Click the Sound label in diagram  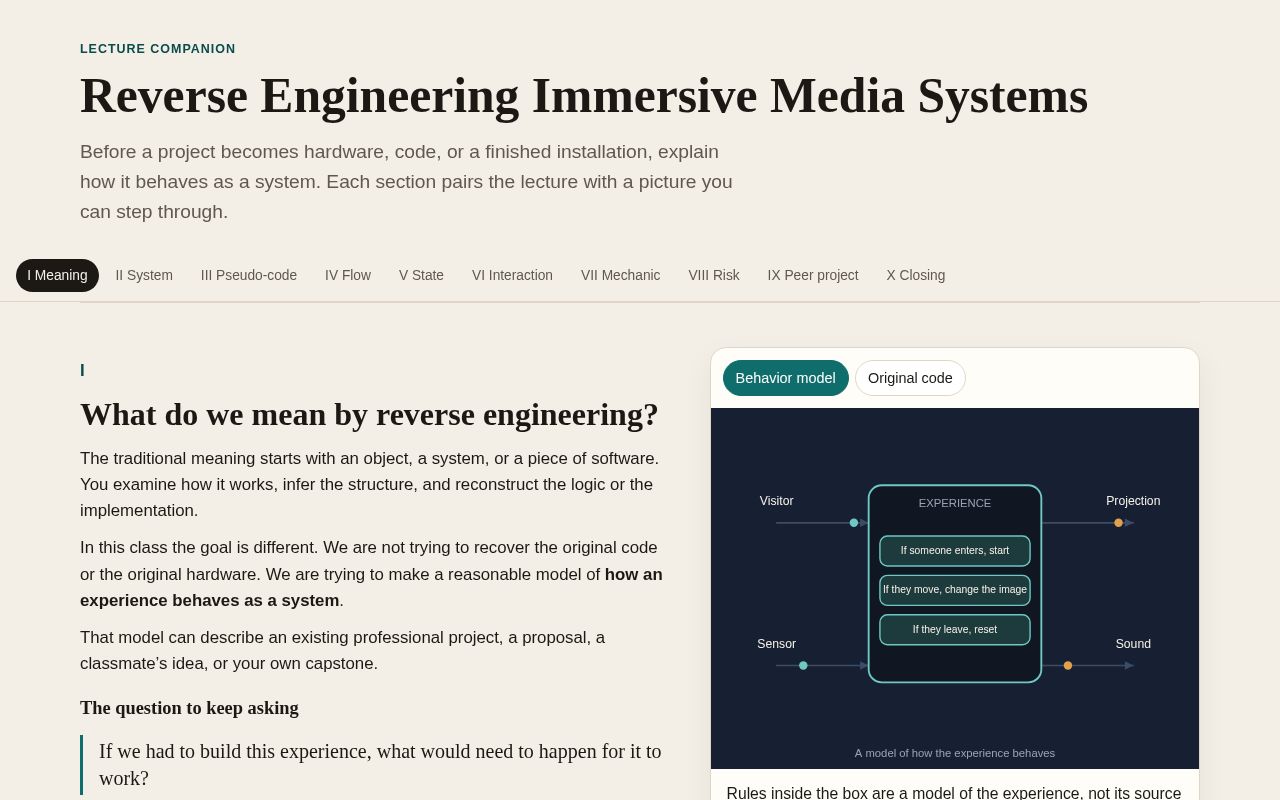click(x=1133, y=644)
